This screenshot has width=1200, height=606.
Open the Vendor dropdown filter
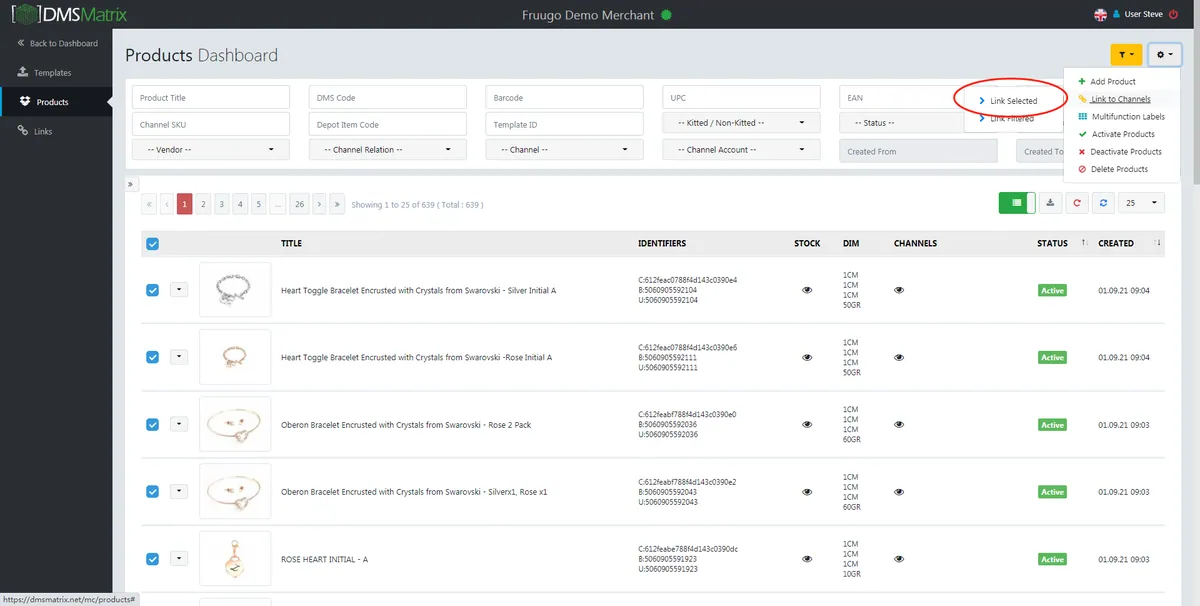coord(211,149)
